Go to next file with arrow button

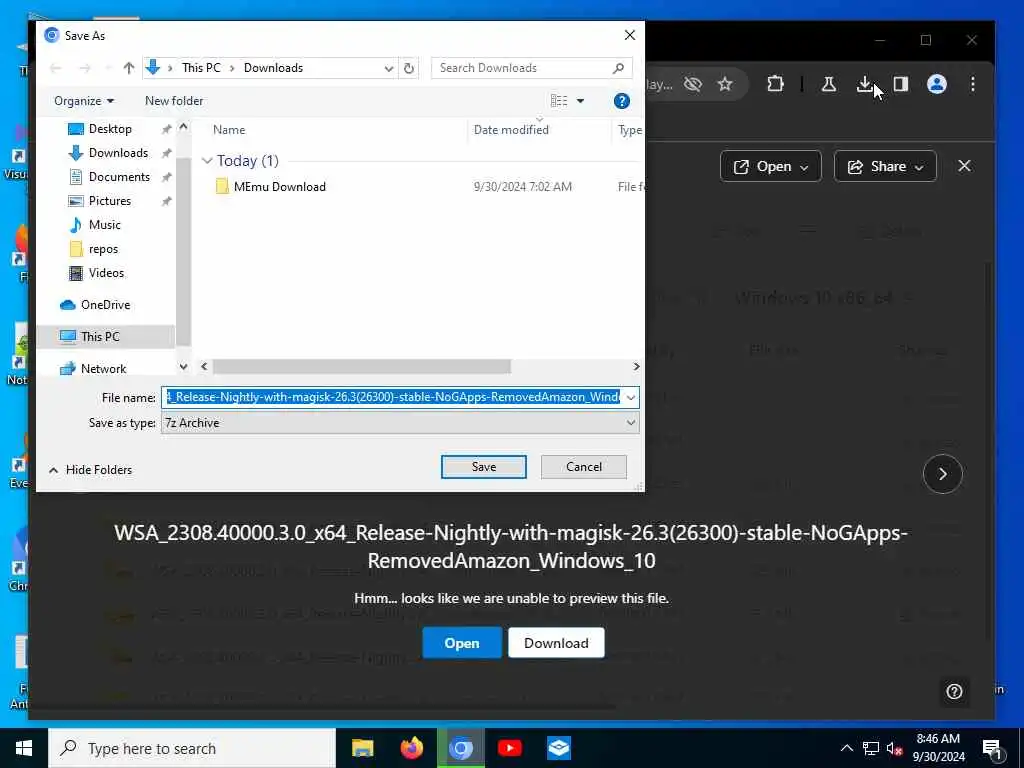(942, 473)
